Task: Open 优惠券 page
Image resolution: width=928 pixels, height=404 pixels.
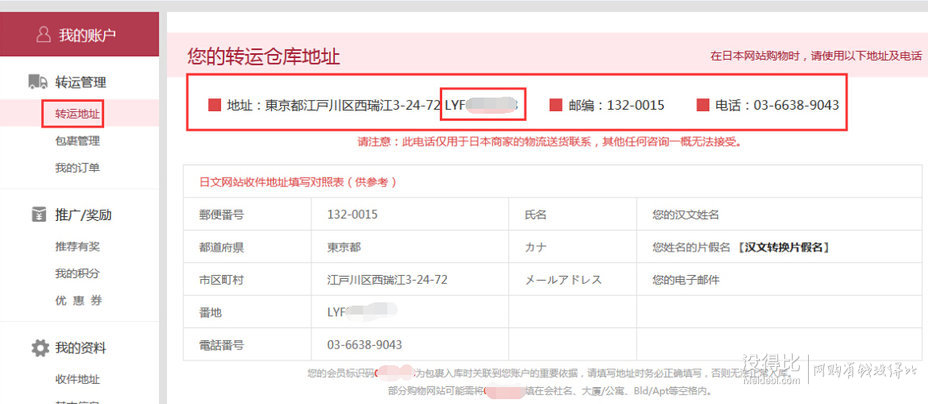Action: tap(78, 300)
